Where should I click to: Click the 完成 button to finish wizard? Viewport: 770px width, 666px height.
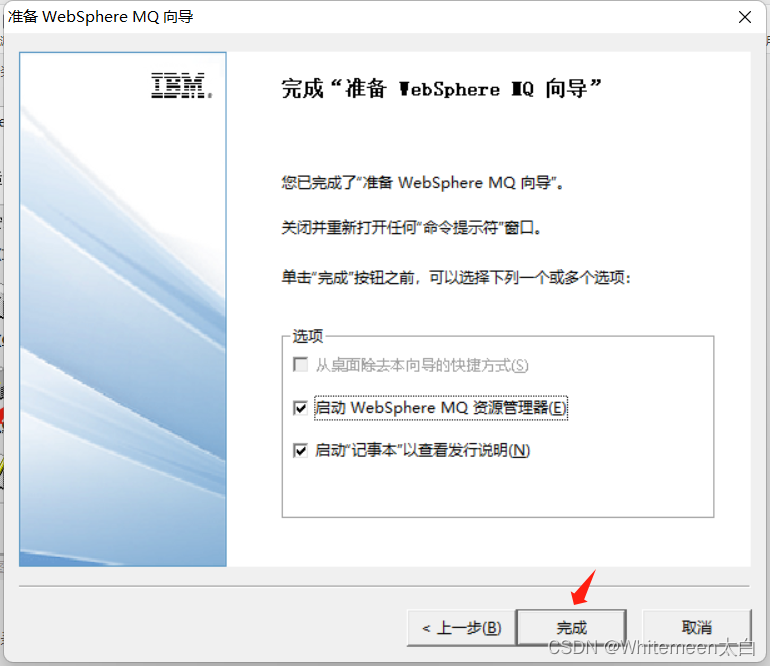pos(572,627)
